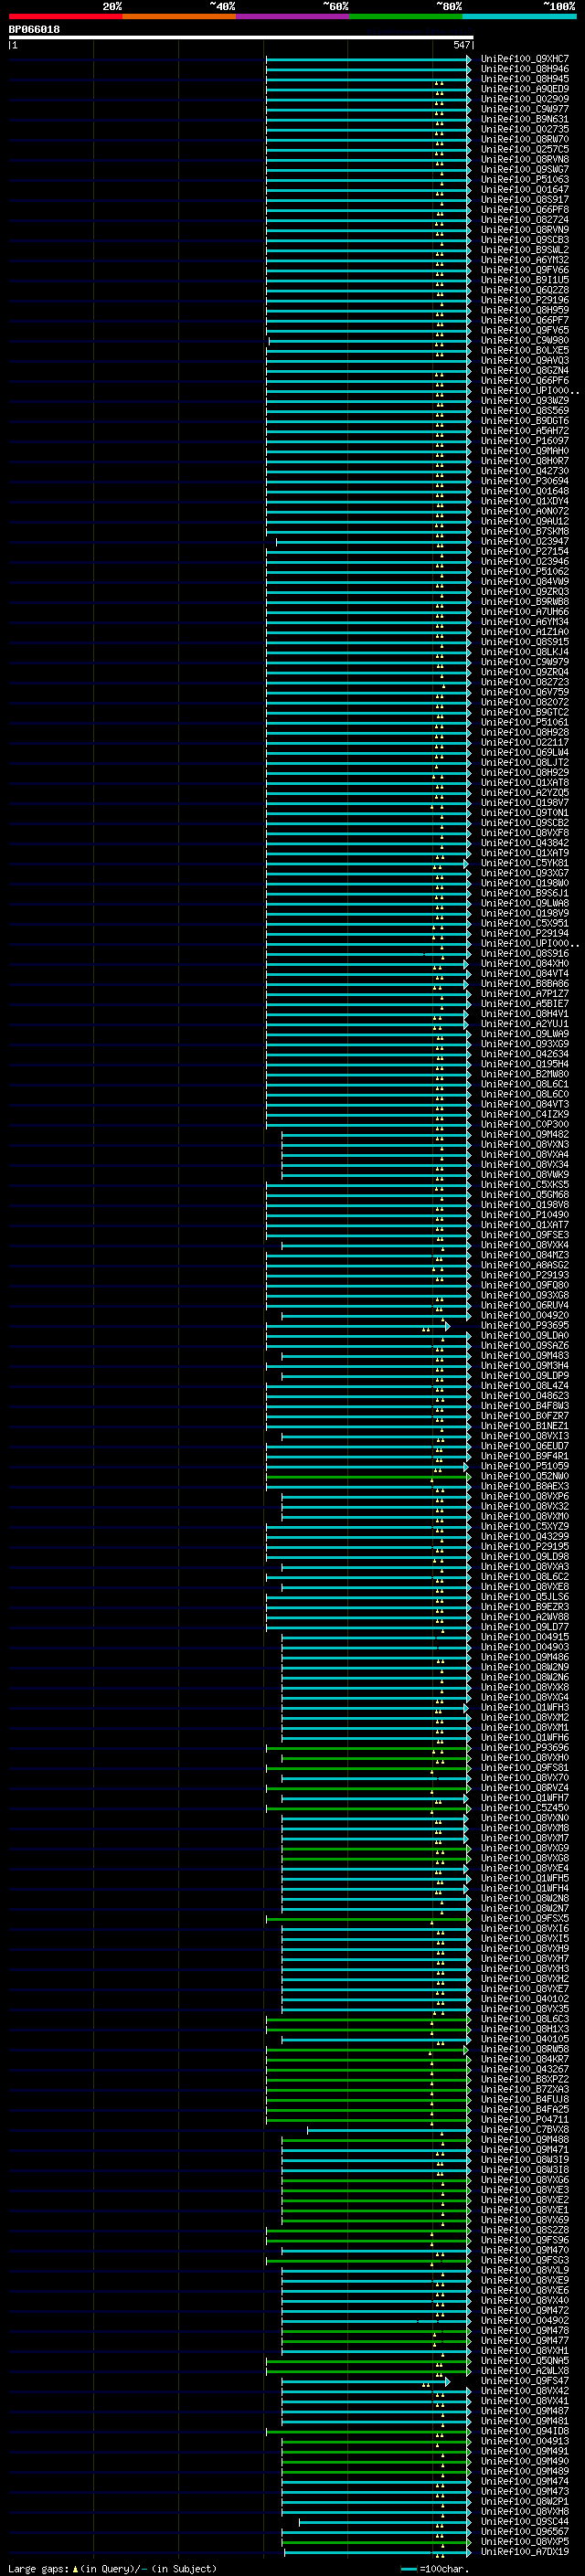
Task: Select the UniRef100_Q8H959 label
Action: [x=525, y=310]
